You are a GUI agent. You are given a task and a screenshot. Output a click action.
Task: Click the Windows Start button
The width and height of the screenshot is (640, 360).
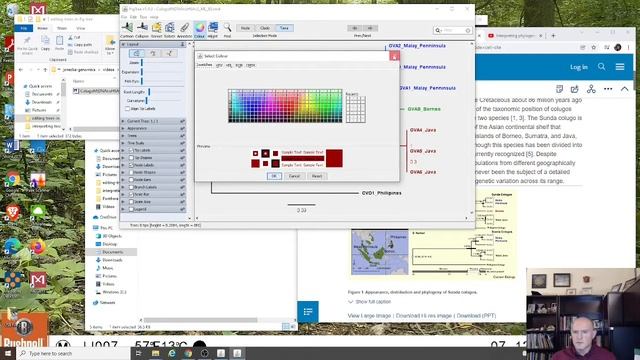8,353
